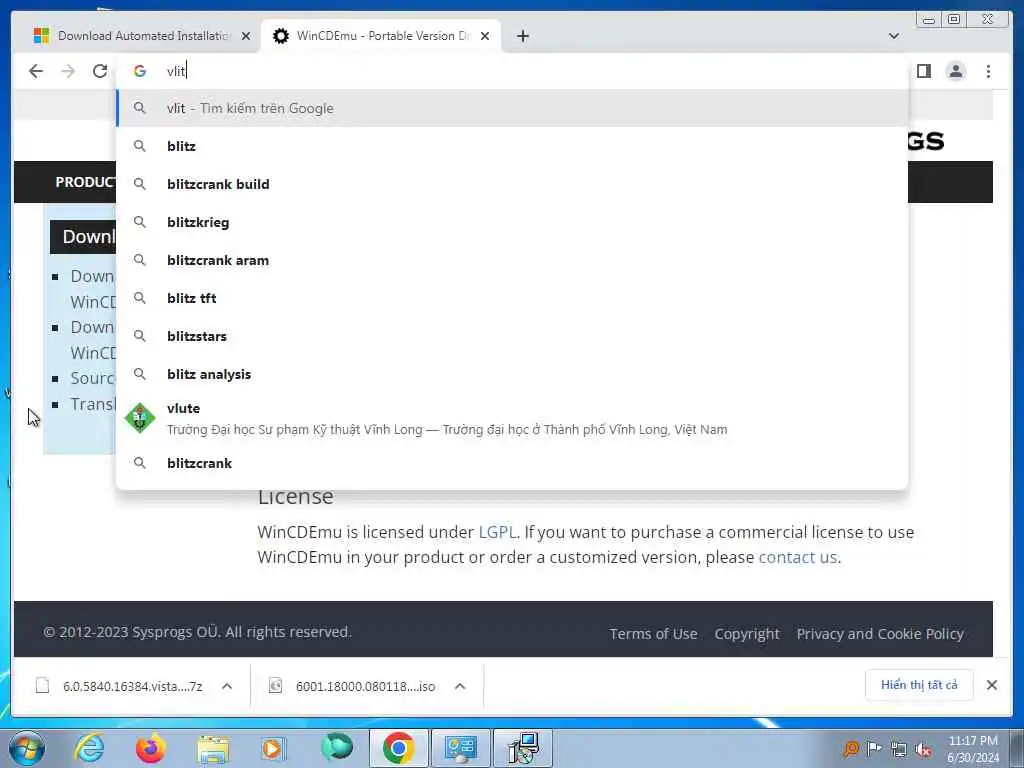1024x768 pixels.
Task: Open Windows Media Player from the taskbar
Action: click(274, 748)
